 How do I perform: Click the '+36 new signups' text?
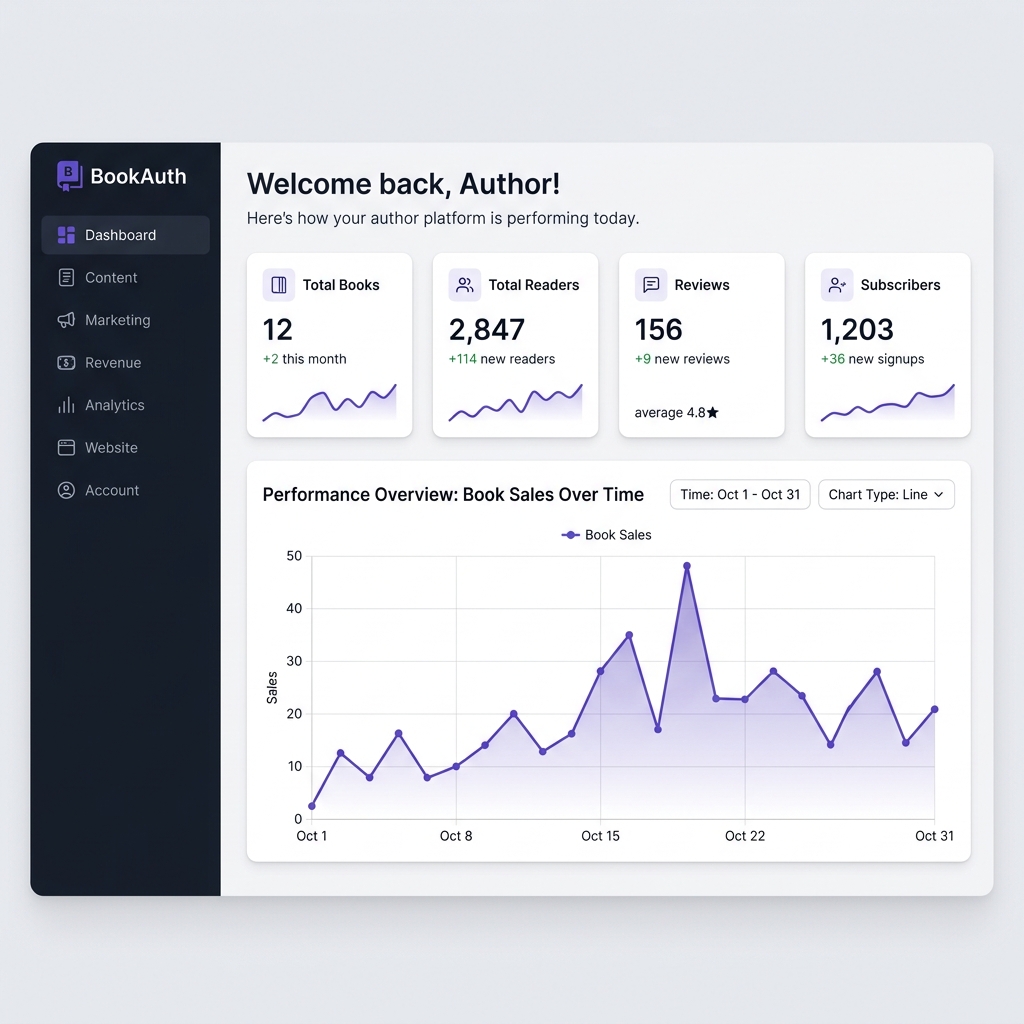click(872, 359)
